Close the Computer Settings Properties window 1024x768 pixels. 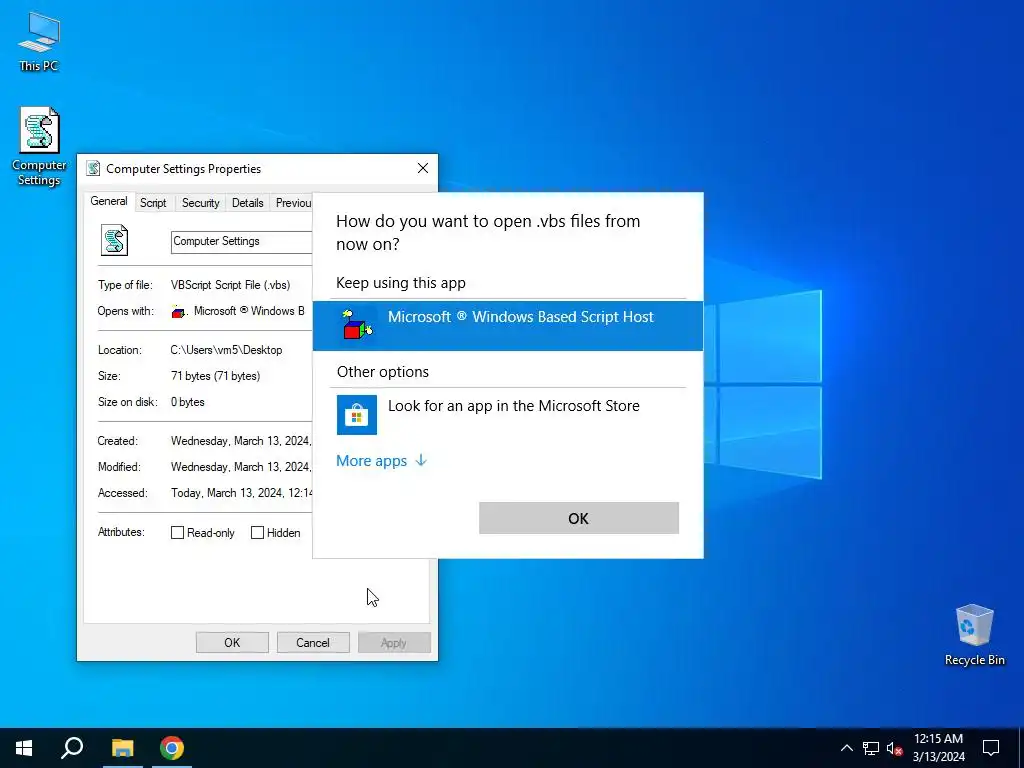tap(423, 168)
